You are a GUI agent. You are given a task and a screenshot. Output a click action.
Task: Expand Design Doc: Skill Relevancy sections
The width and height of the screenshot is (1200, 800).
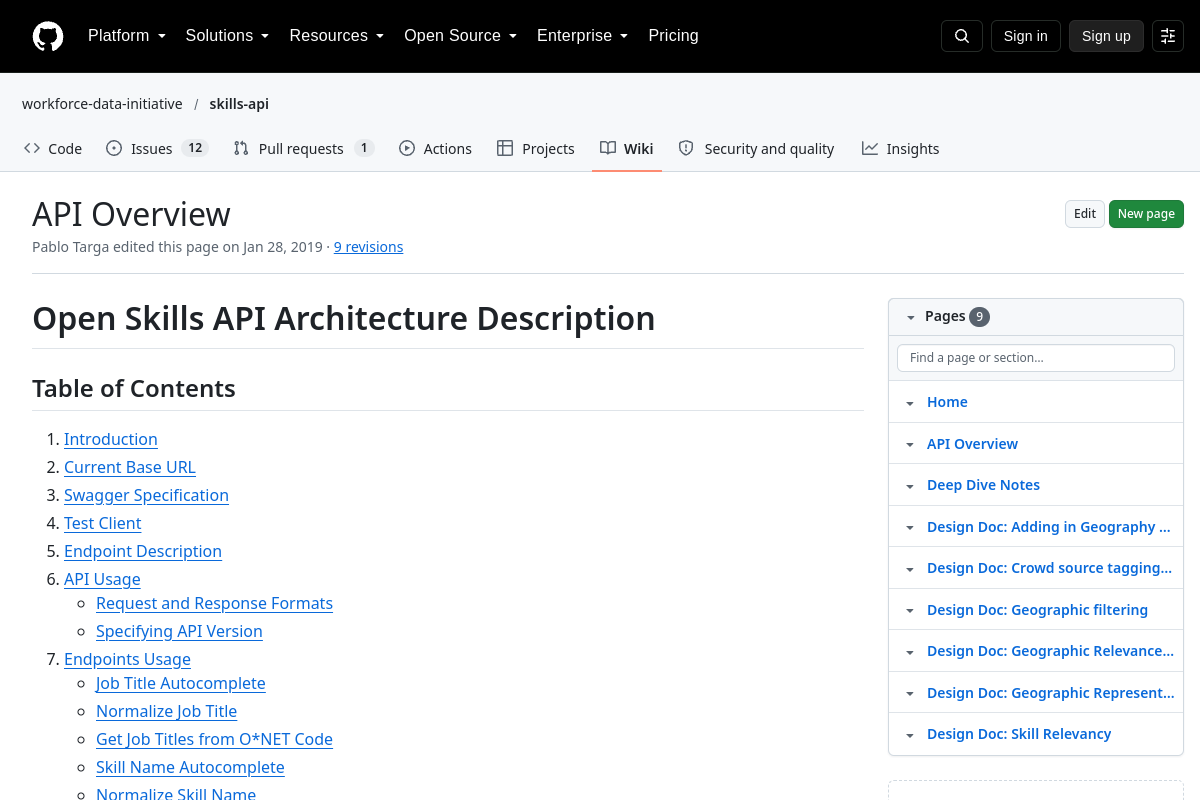pyautogui.click(x=910, y=735)
